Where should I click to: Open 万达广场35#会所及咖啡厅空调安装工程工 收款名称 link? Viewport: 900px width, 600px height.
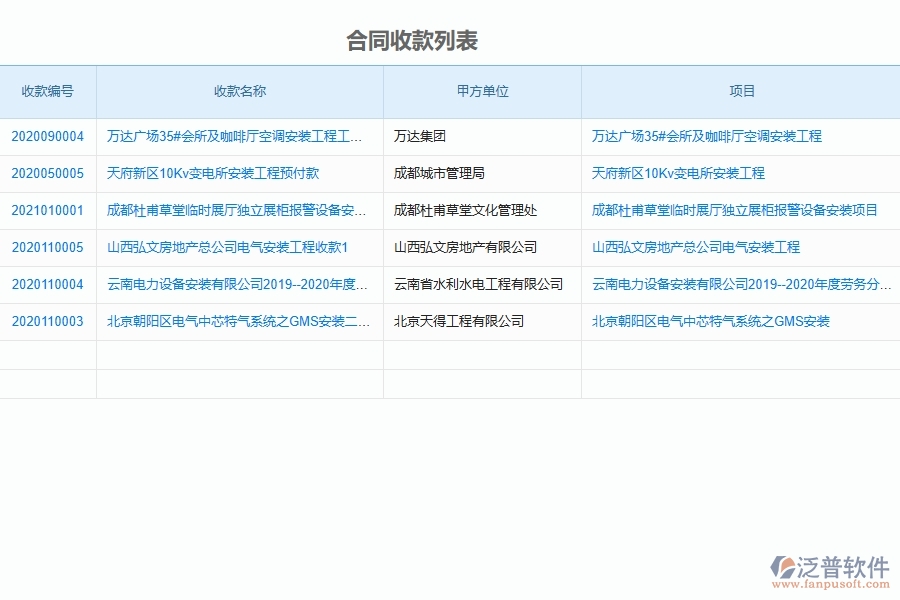232,136
